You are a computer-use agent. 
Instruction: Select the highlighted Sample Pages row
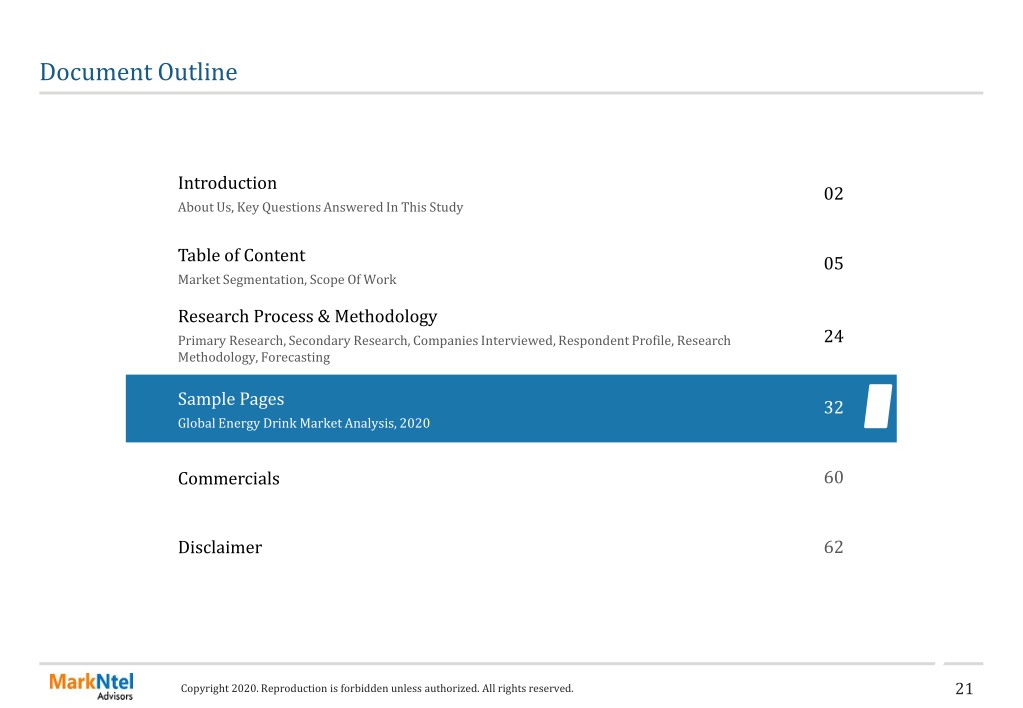pyautogui.click(x=511, y=408)
